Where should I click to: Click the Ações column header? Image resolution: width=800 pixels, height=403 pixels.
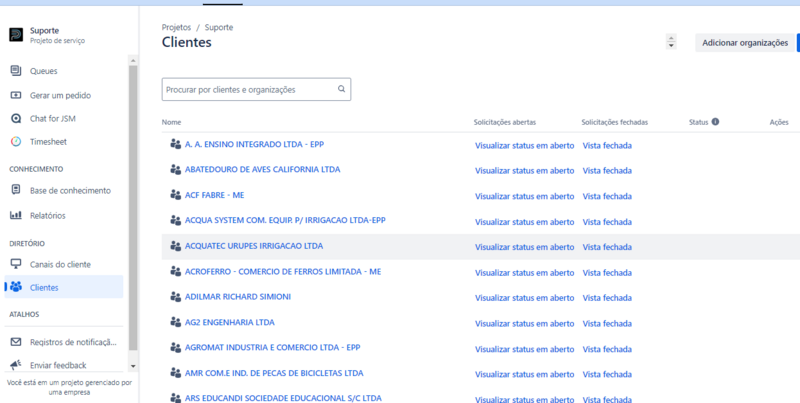[779, 122]
